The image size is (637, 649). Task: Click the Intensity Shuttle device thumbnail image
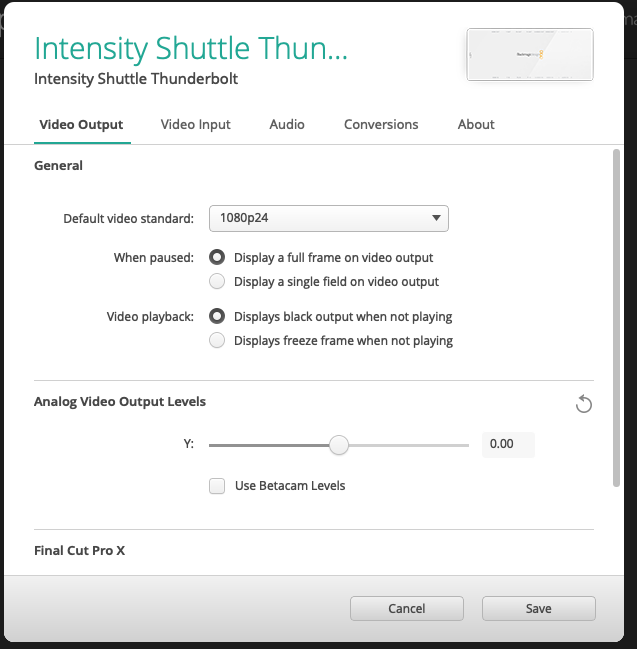[530, 54]
